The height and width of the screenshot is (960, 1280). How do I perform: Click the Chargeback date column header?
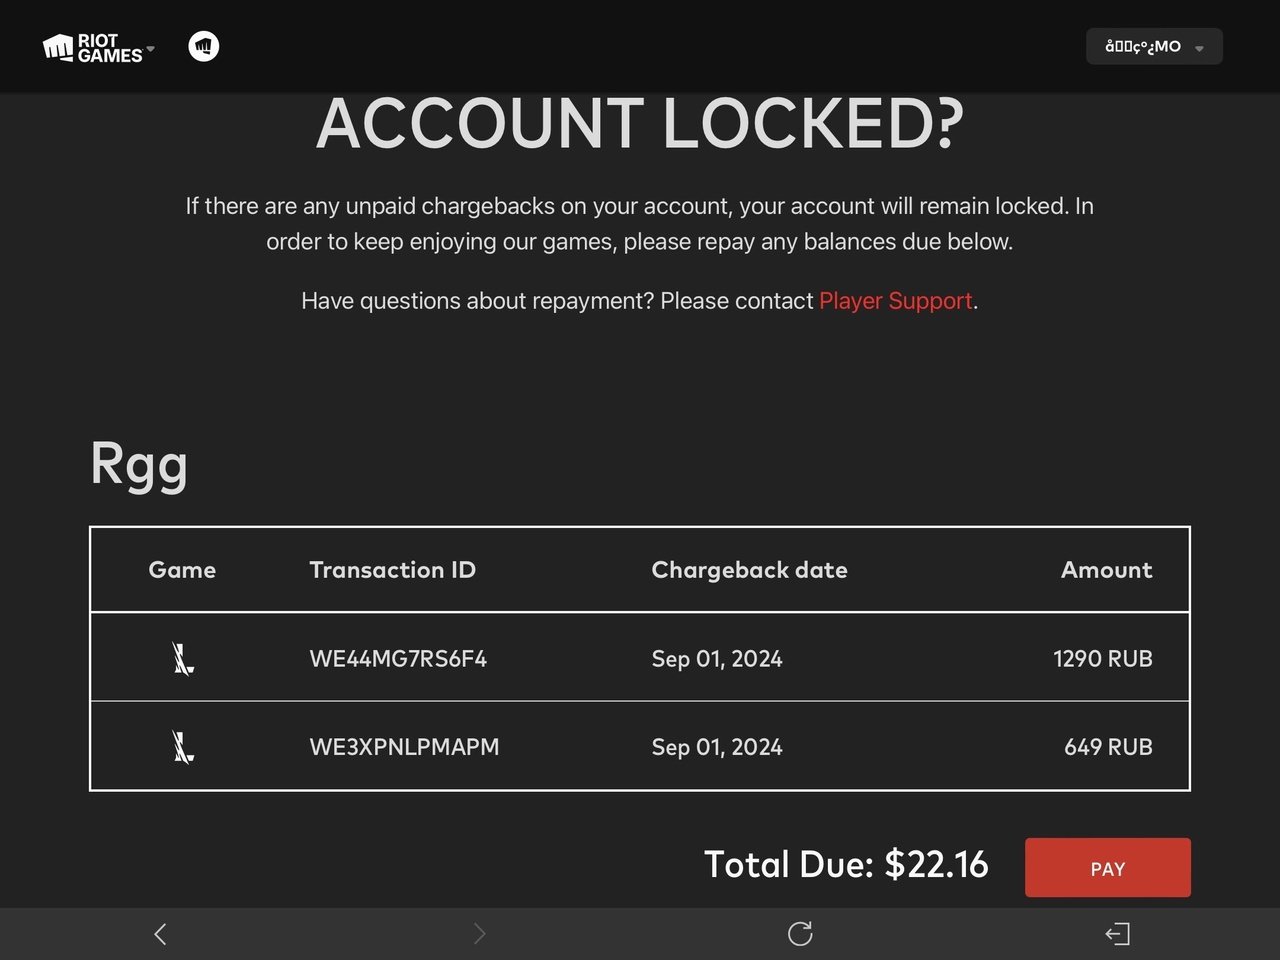(x=749, y=570)
